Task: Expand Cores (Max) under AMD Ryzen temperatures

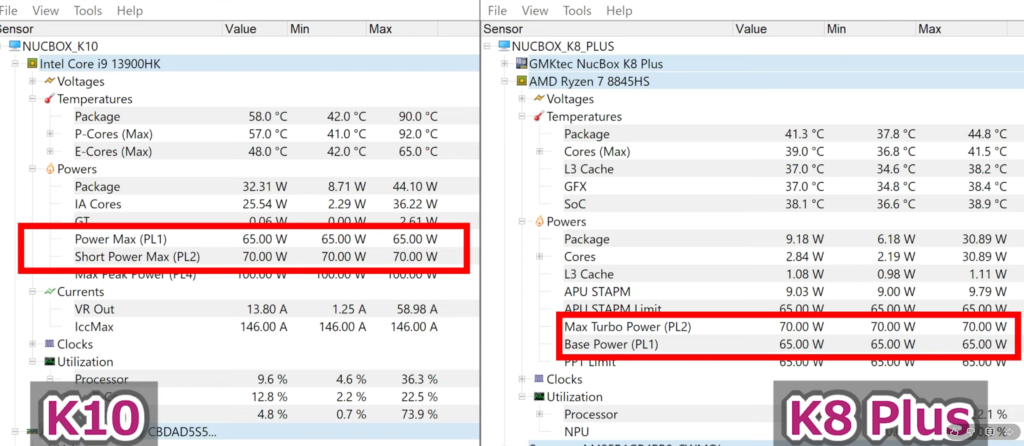Action: 539,152
